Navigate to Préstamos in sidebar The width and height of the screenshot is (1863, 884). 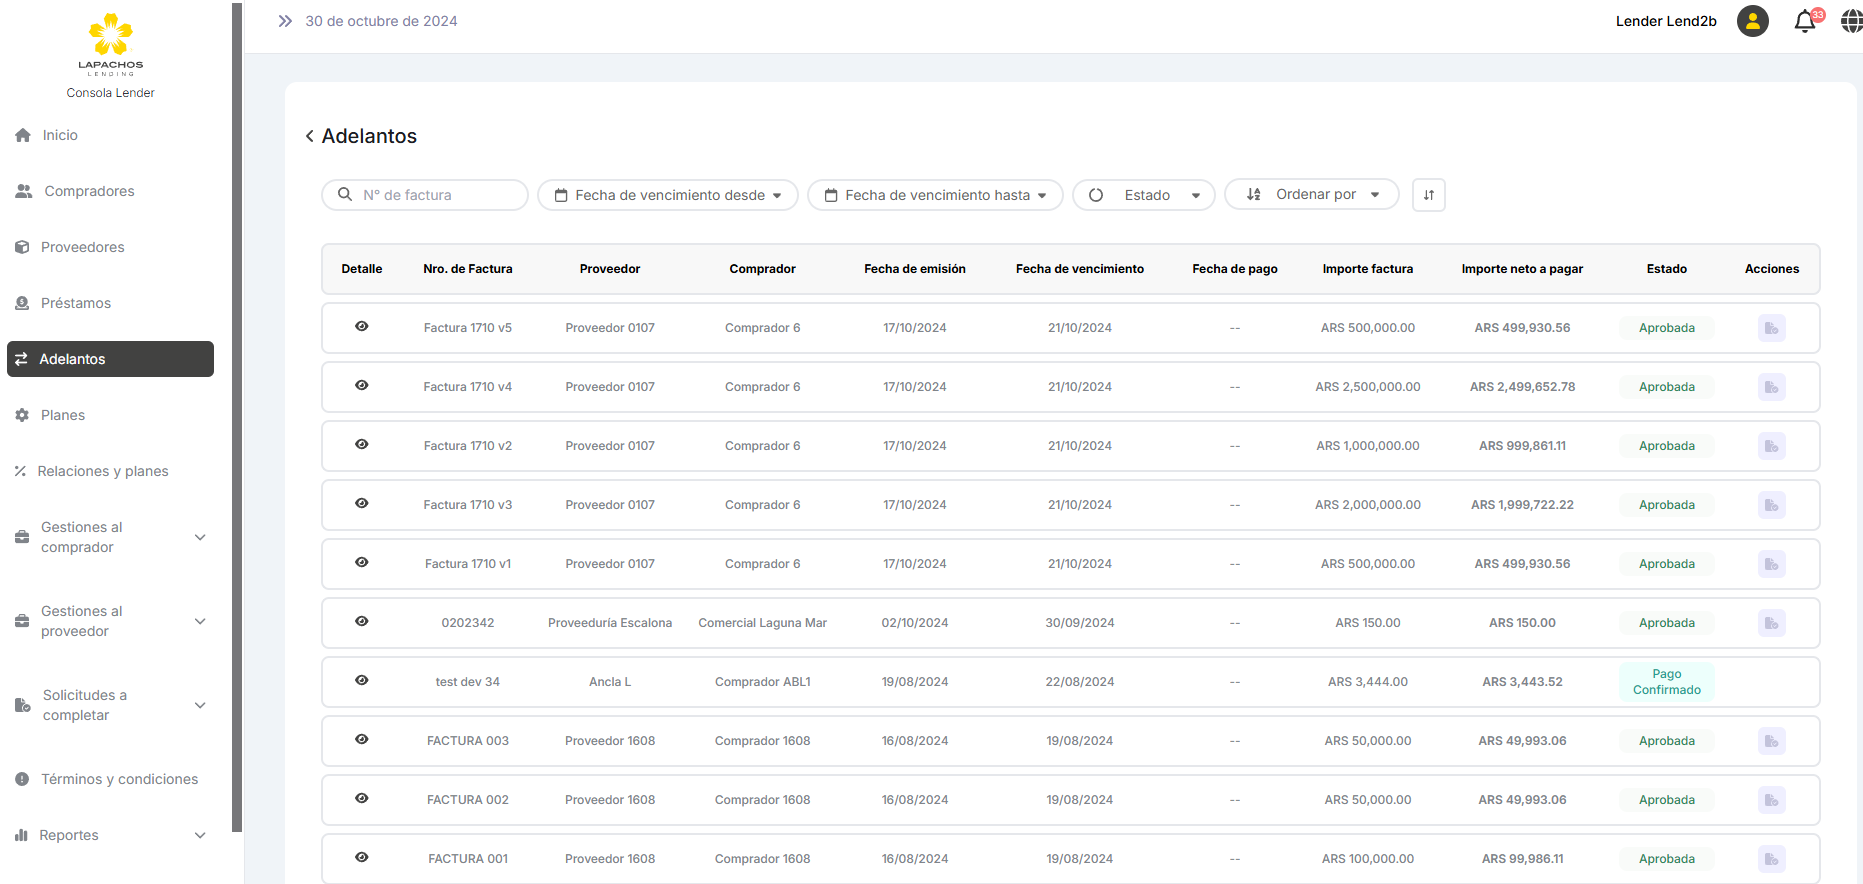tap(76, 303)
